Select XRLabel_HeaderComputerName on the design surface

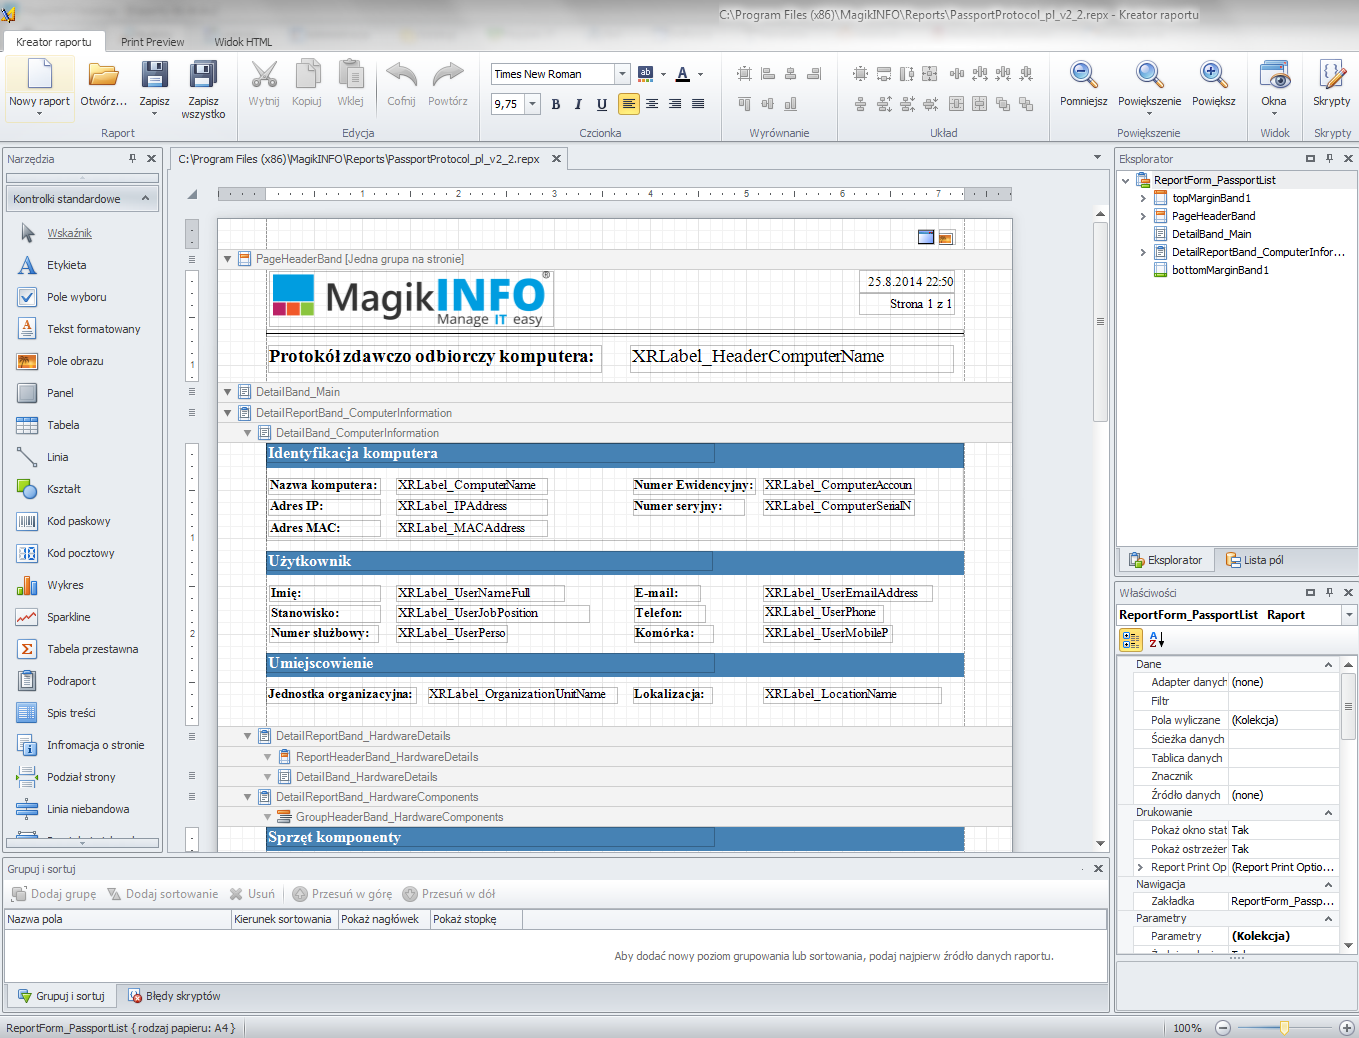pos(792,358)
